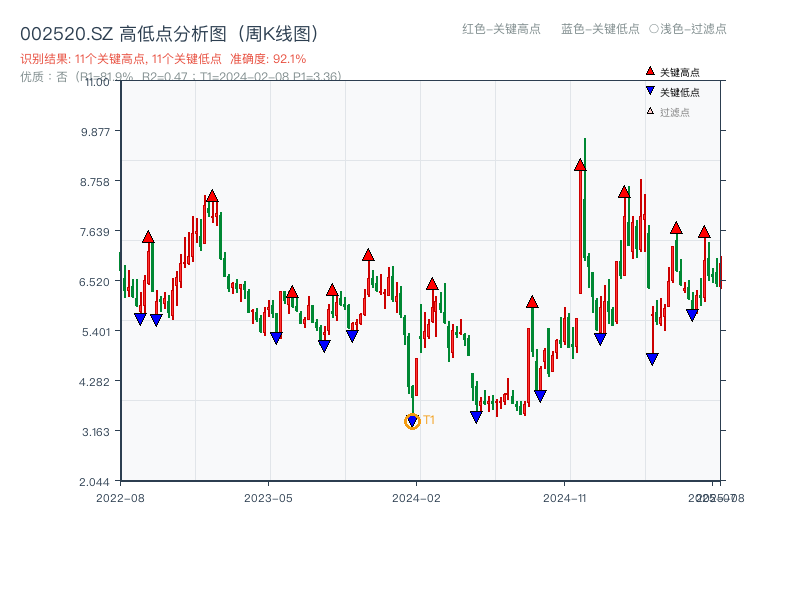Select the orange-circled T1 low marker
Screen dimensions: 800x600
click(412, 421)
